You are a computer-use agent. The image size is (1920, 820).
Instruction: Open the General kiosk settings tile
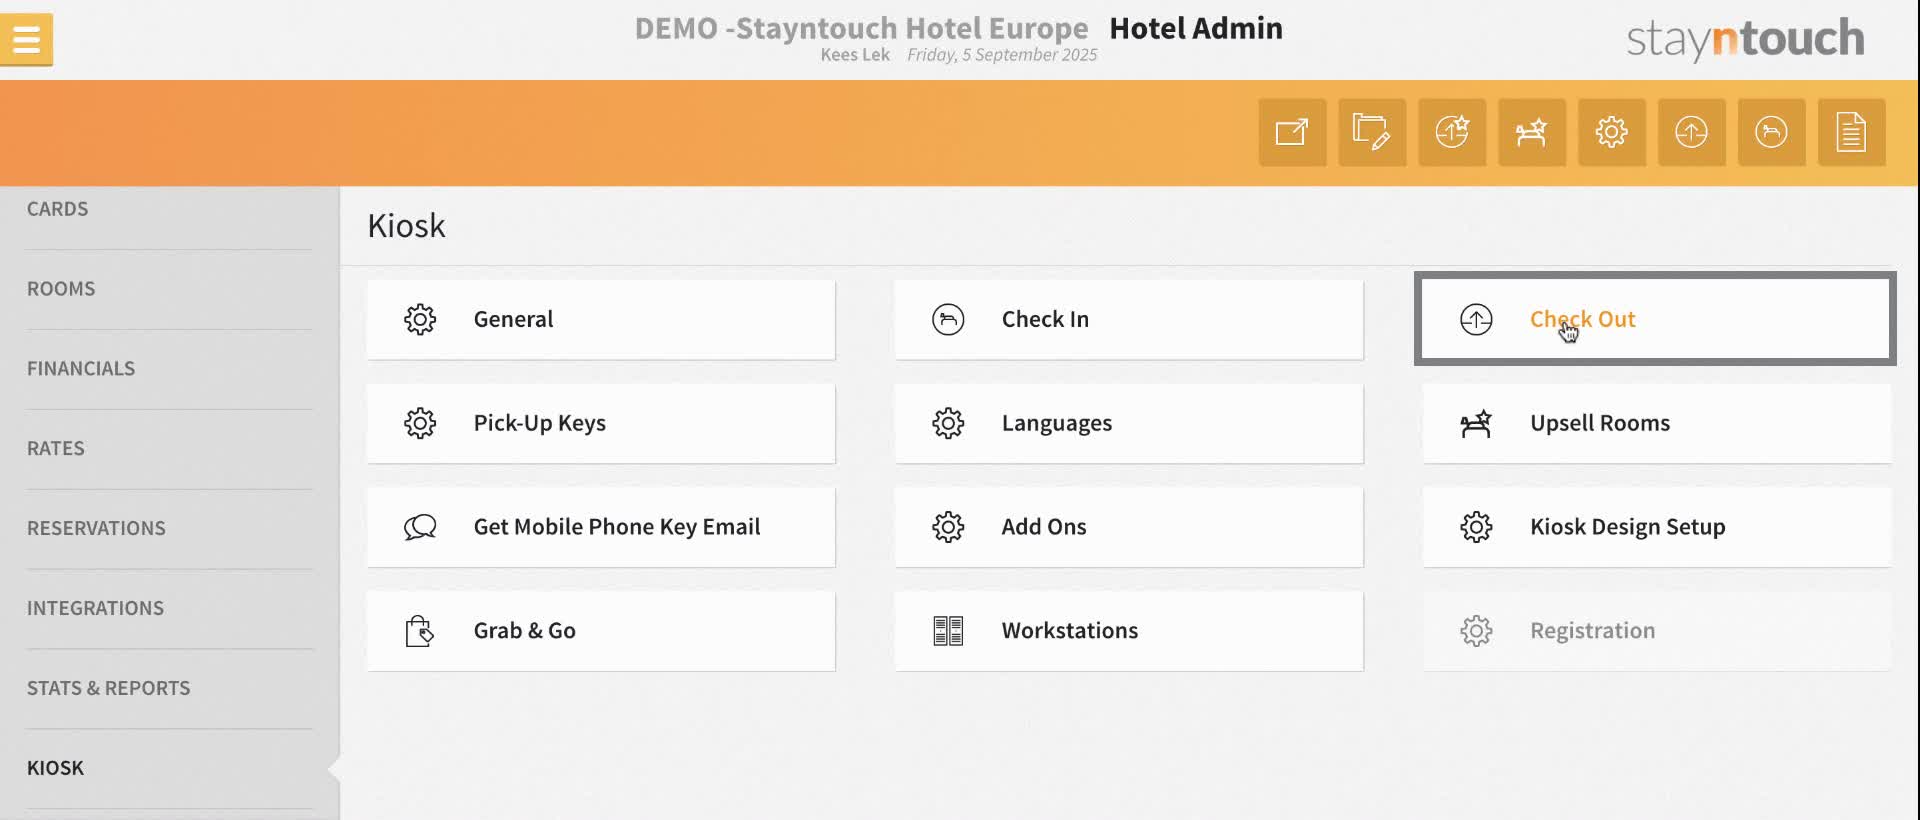pos(601,319)
